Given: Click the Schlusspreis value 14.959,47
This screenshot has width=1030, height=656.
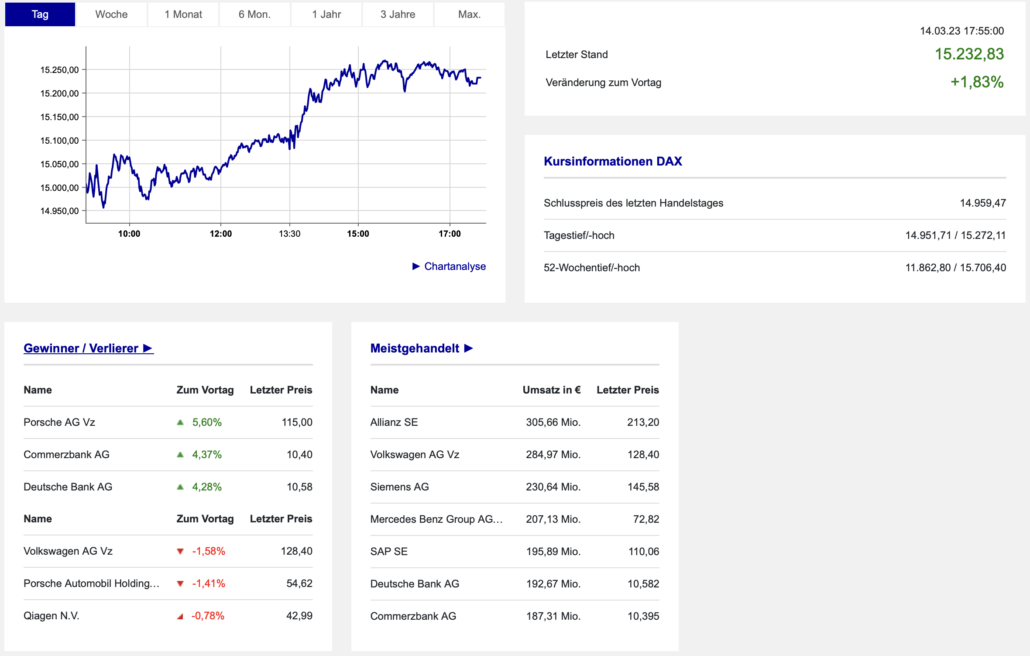Looking at the screenshot, I should 983,203.
